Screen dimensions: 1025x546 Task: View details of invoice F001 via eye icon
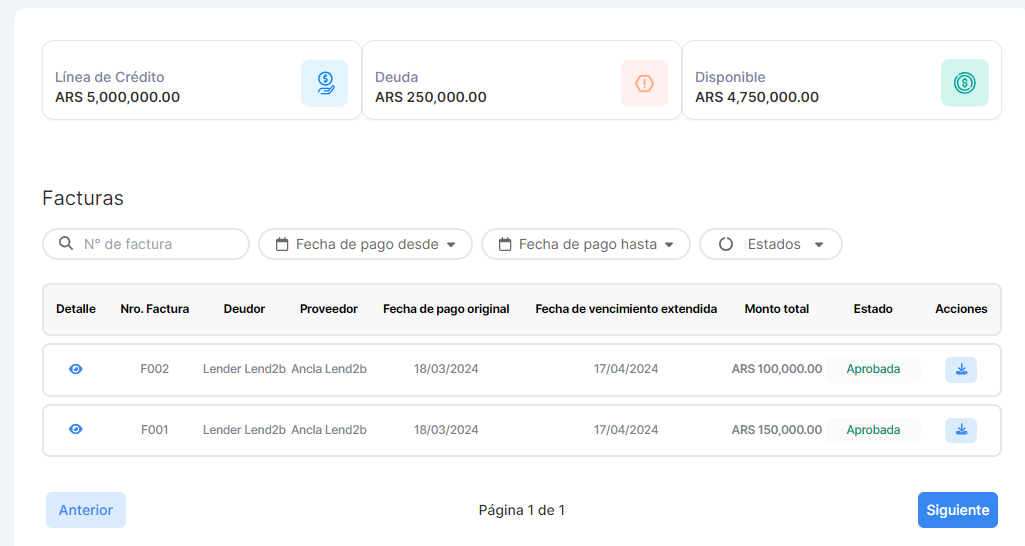tap(76, 430)
